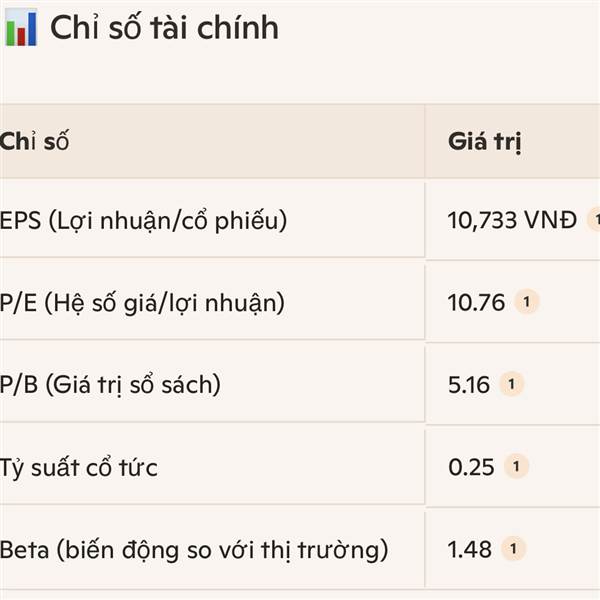Screen dimensions: 600x600
Task: Click the Beta (biến động so với thị trường) label
Action: [x=194, y=550]
